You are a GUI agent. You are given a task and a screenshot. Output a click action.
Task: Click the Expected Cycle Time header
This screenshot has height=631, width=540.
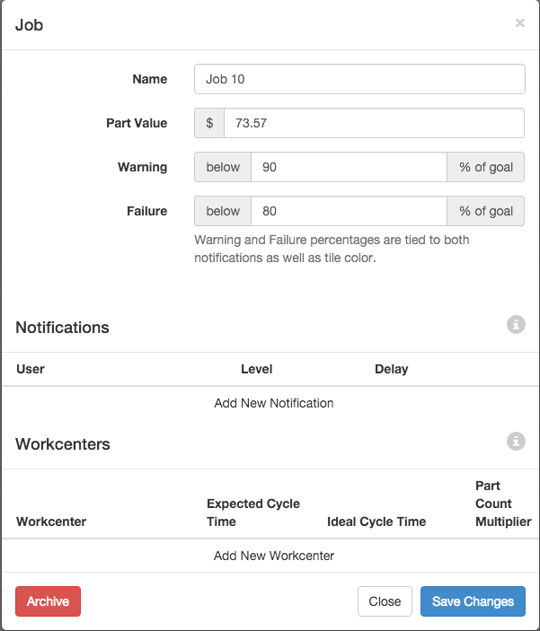pyautogui.click(x=253, y=512)
